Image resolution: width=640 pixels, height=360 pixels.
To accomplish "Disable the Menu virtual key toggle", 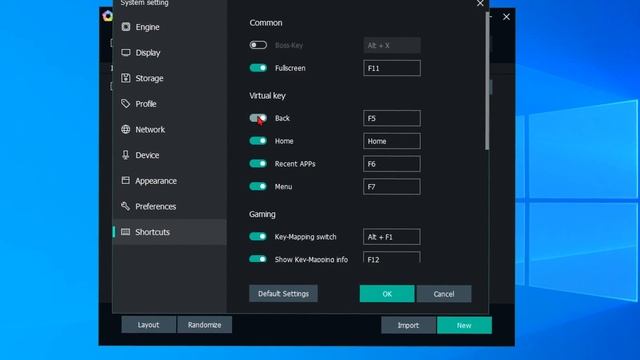I will (x=258, y=187).
